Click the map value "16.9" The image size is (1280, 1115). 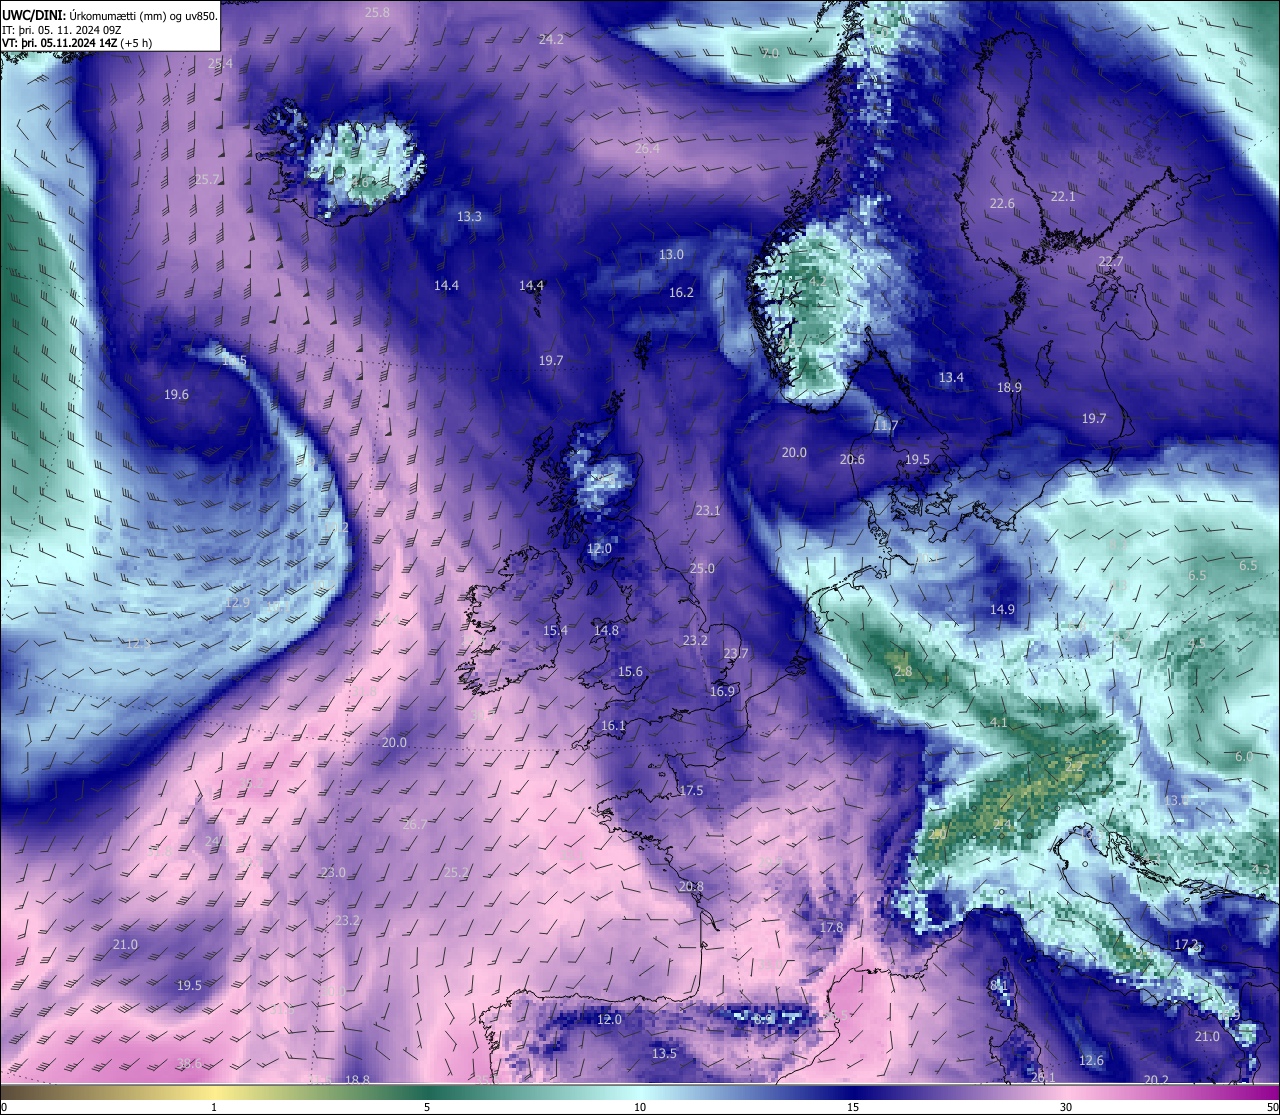tap(723, 691)
